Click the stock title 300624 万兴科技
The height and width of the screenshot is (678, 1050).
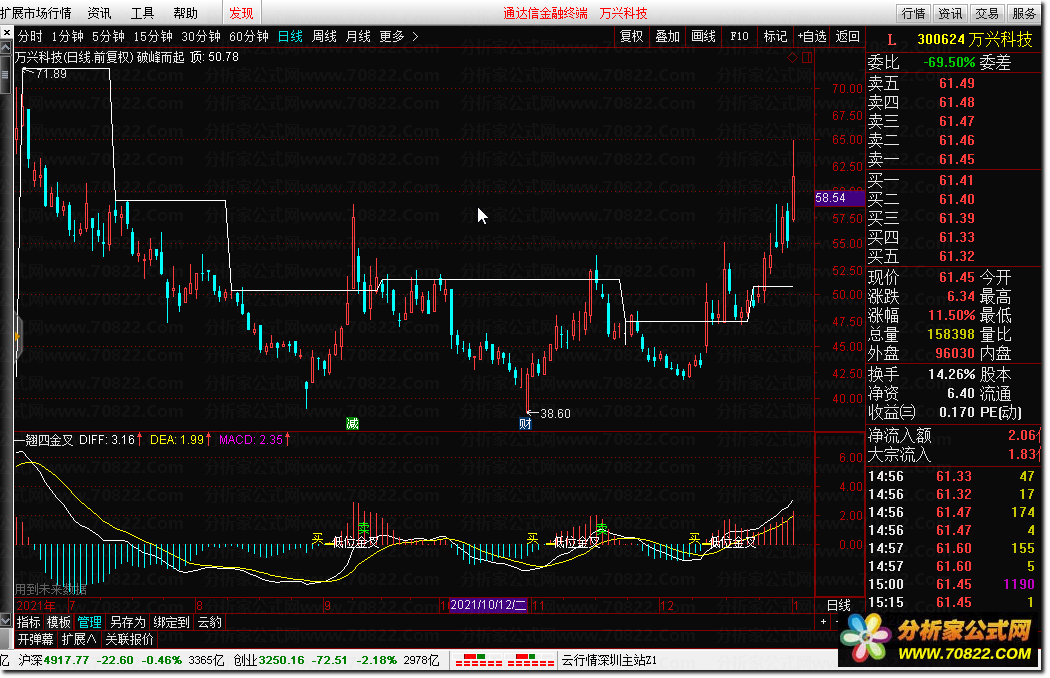coord(974,40)
